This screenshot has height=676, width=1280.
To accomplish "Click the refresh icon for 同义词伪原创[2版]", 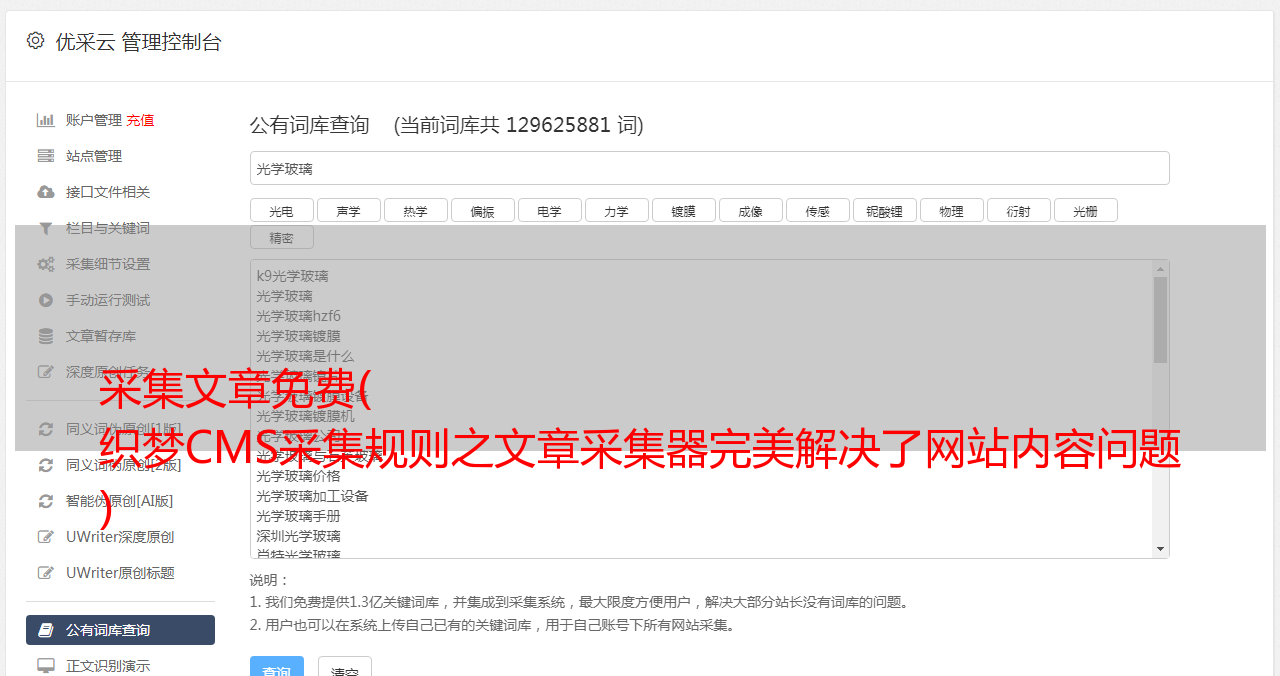I will 45,465.
